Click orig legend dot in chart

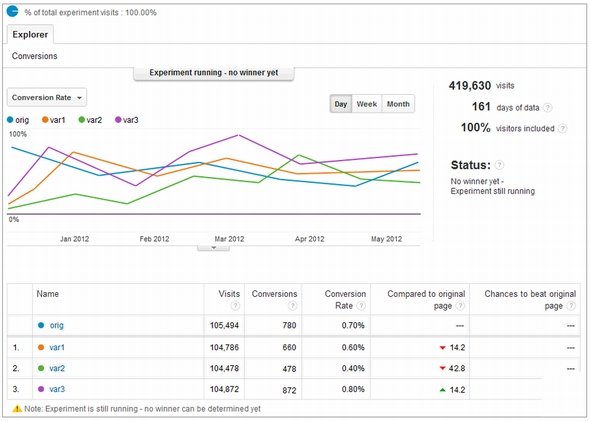[10, 120]
